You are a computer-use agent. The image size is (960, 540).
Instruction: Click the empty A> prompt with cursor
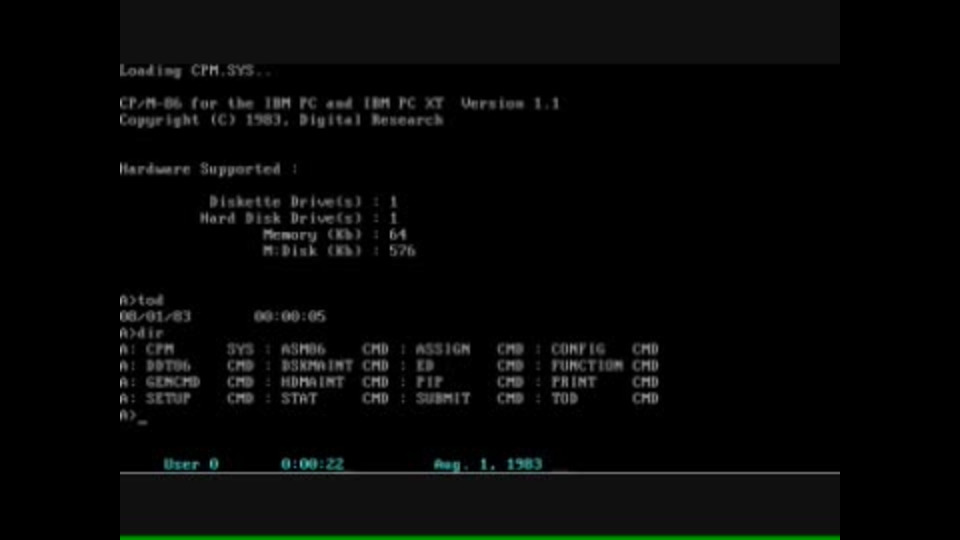coord(133,416)
